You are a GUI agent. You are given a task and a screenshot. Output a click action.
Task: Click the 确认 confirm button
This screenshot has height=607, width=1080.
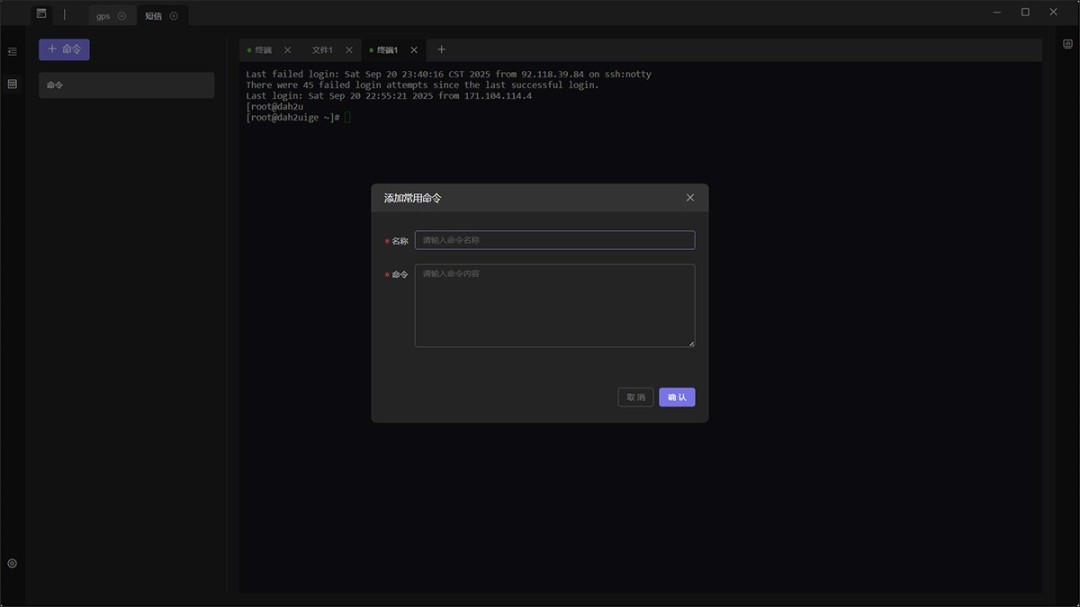pyautogui.click(x=676, y=397)
